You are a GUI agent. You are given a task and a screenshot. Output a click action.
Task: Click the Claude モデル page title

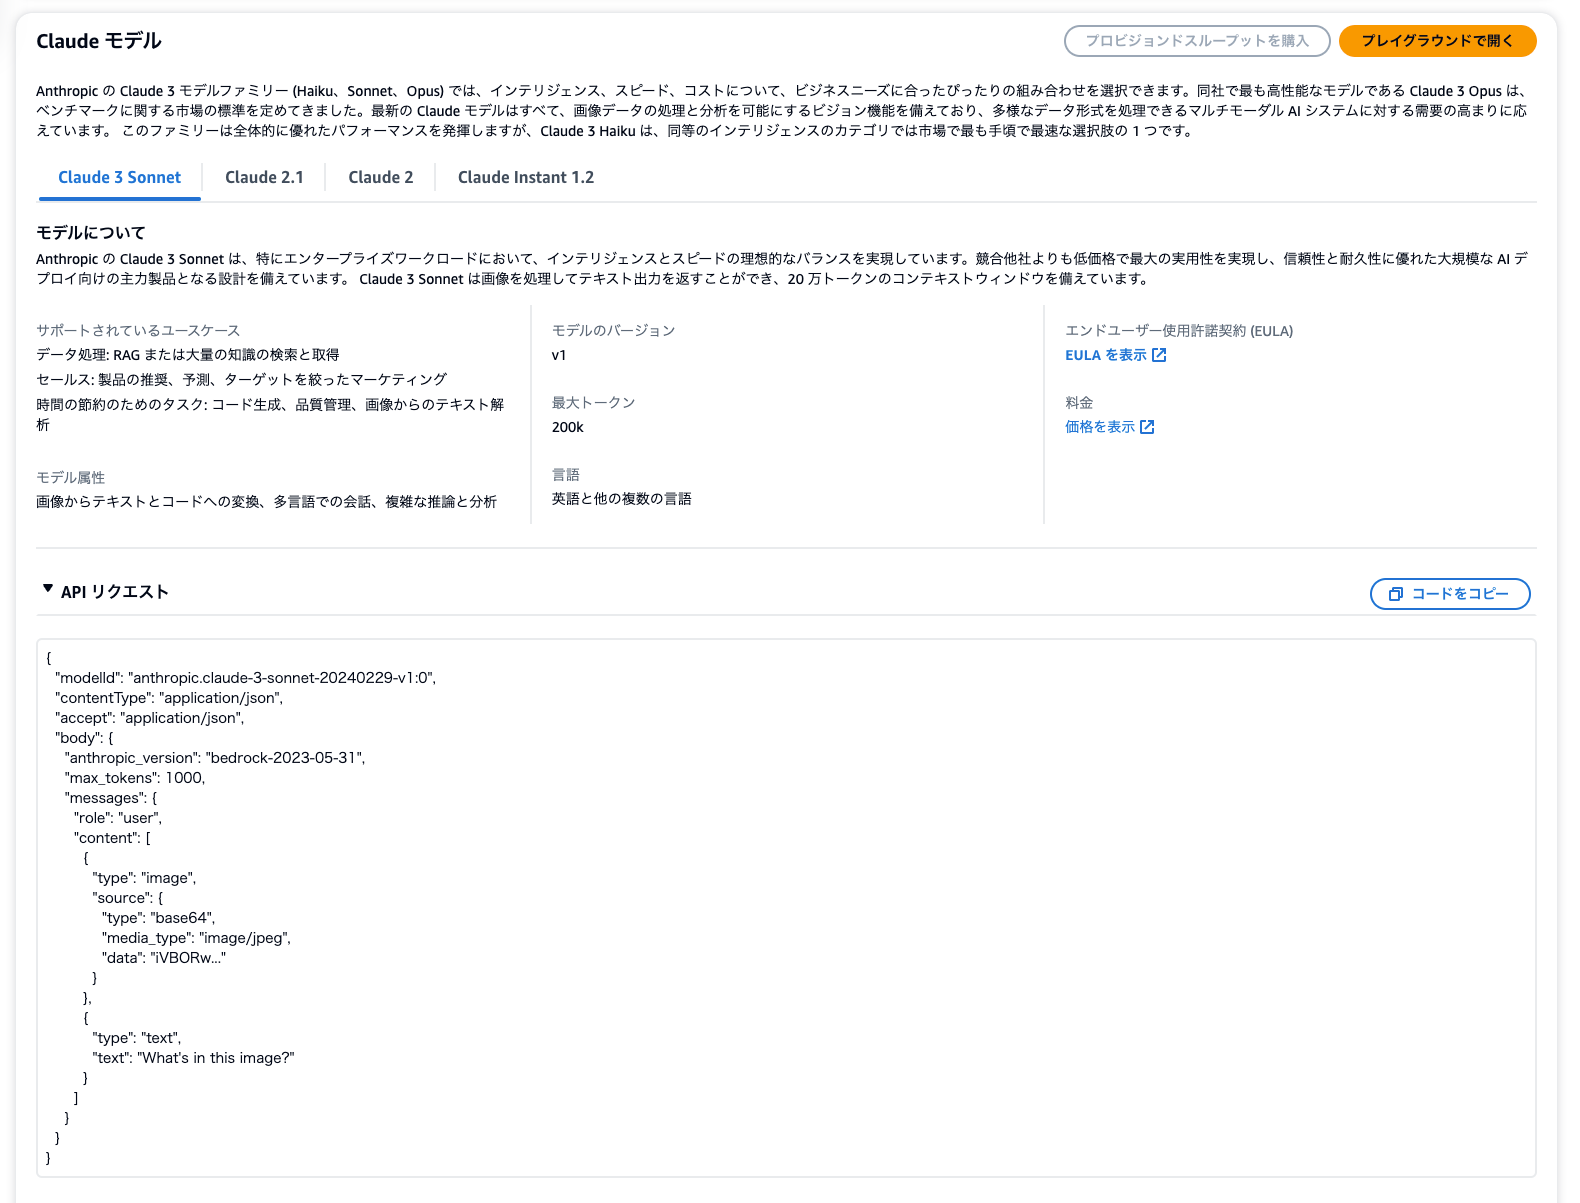click(99, 41)
